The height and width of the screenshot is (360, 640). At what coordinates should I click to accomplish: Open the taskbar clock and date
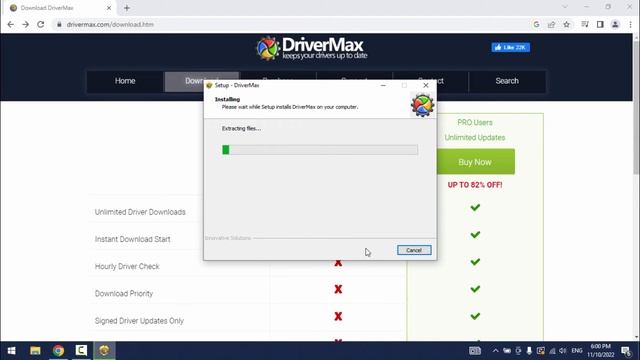tap(600, 351)
